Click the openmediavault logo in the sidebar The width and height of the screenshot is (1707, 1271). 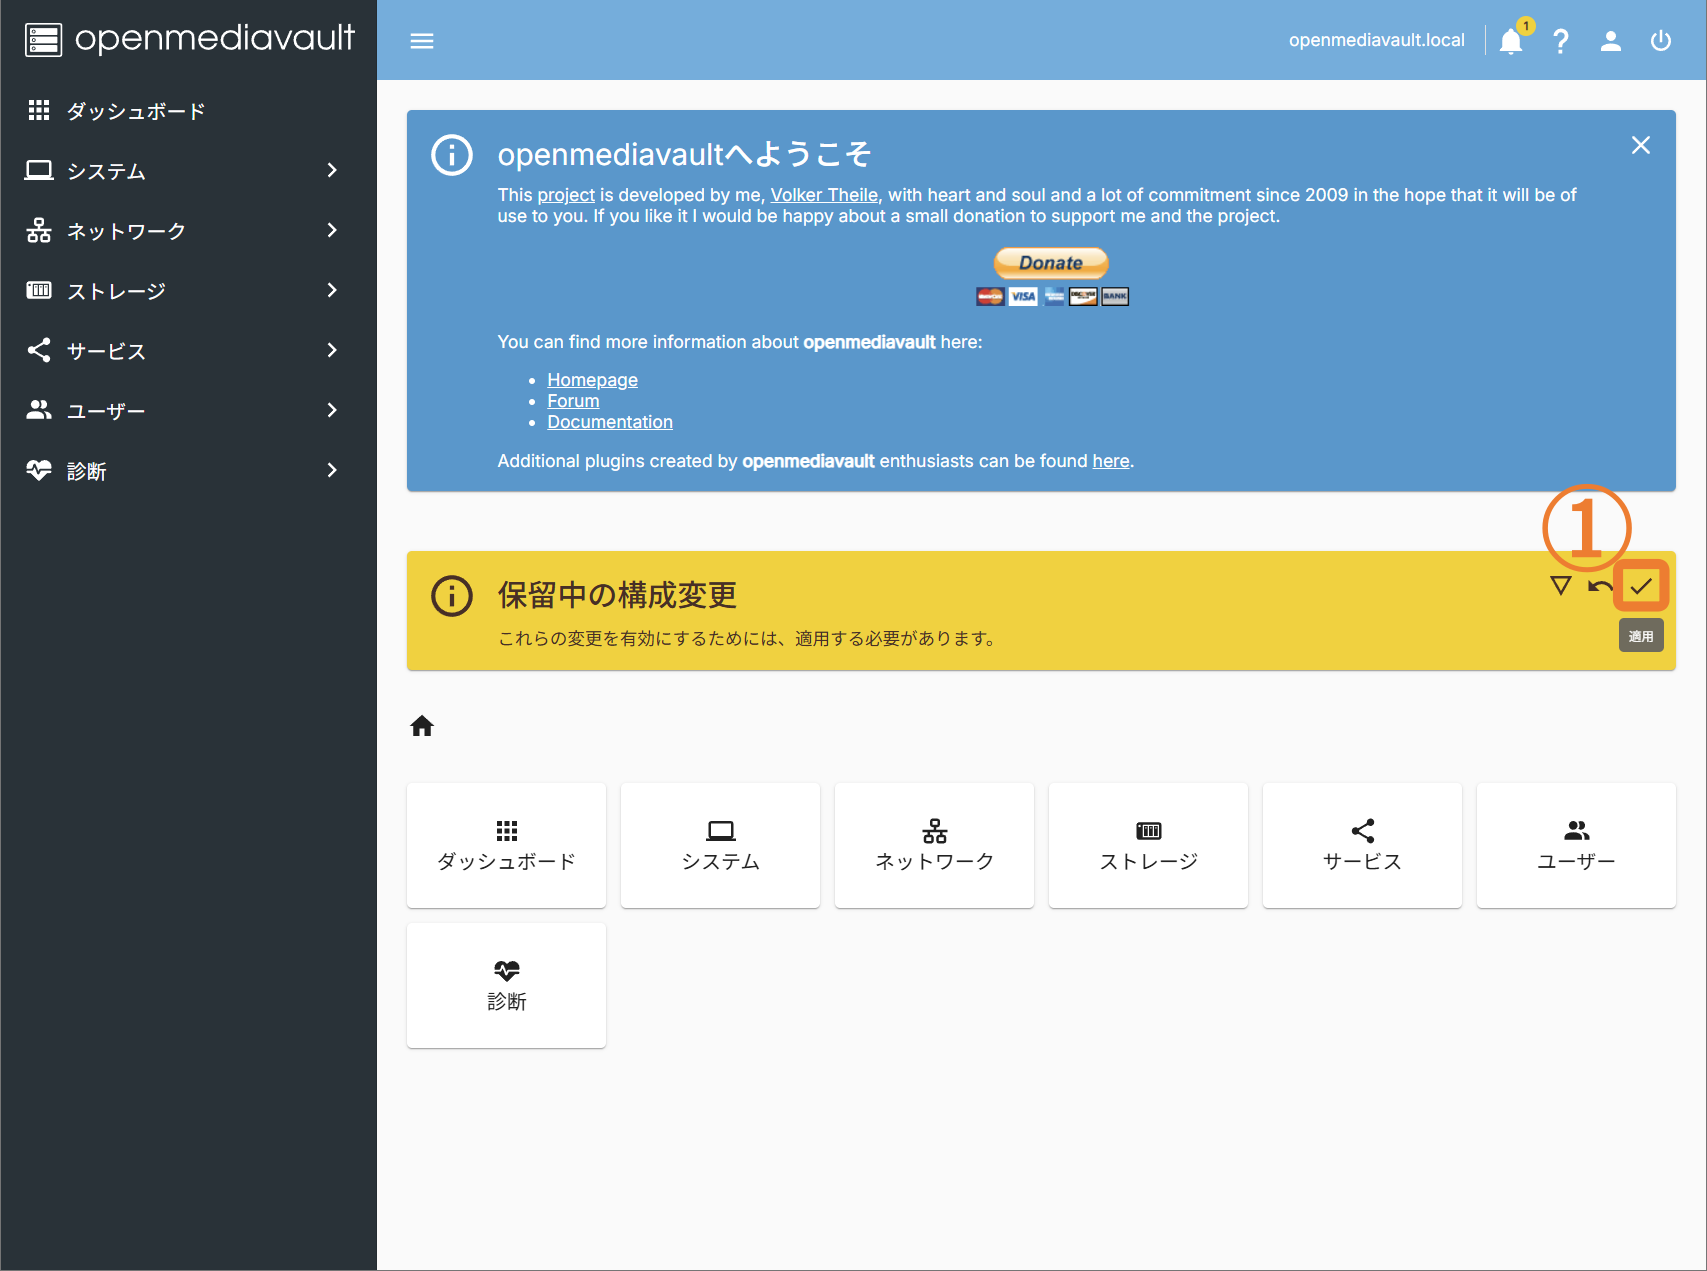[x=190, y=39]
